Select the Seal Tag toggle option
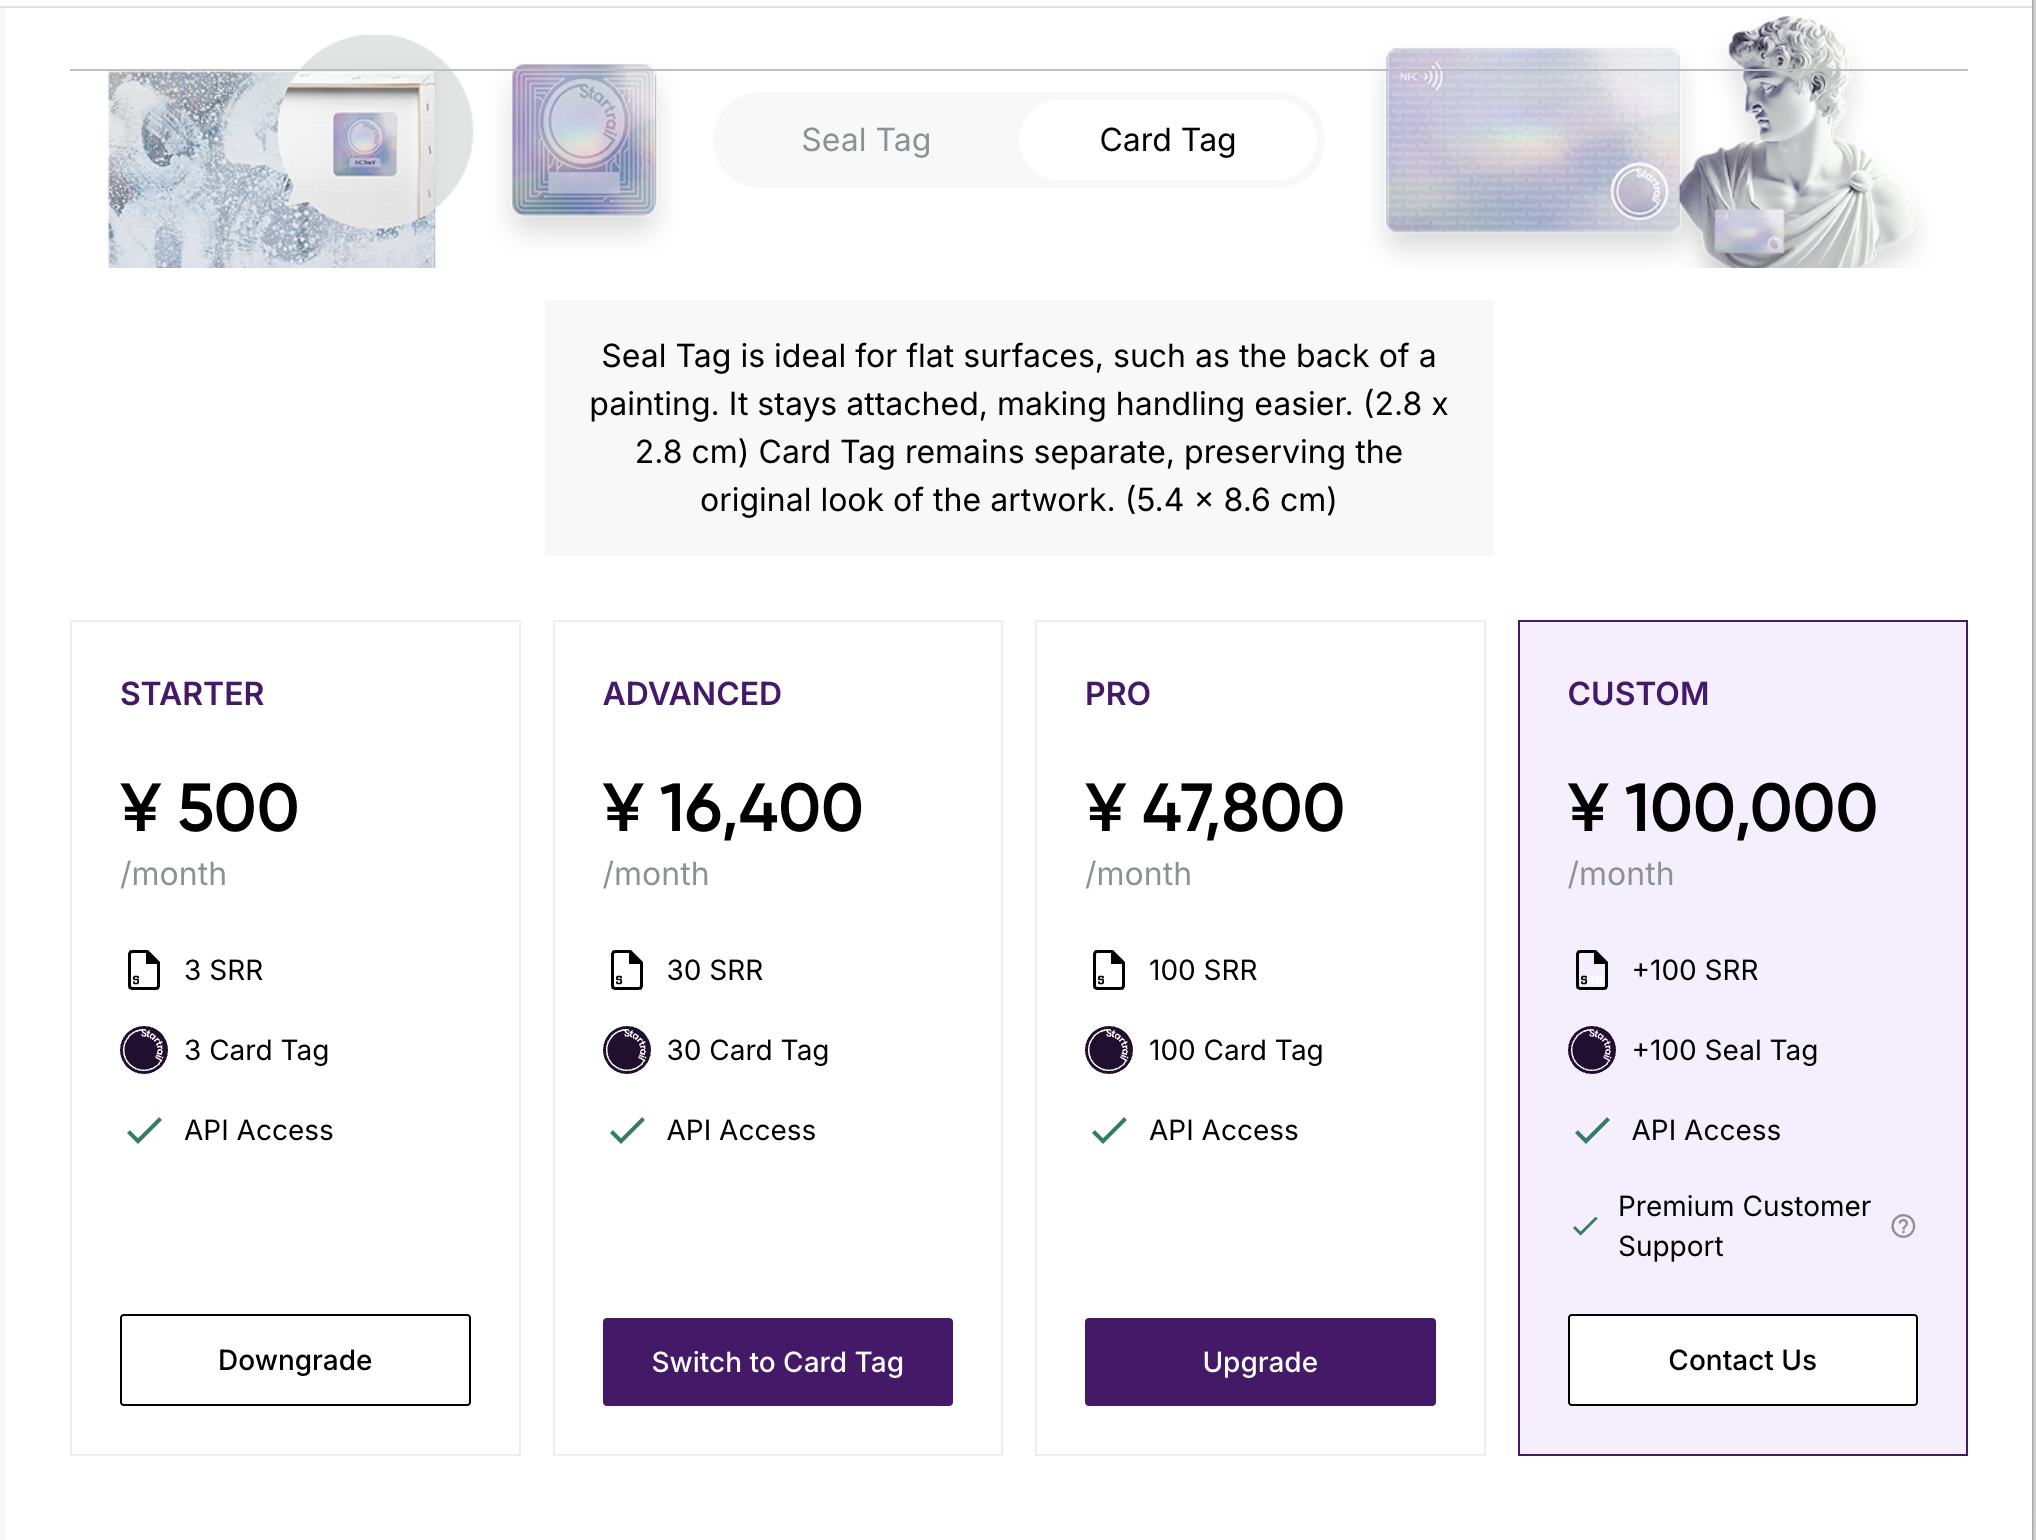2036x1540 pixels. pos(866,140)
